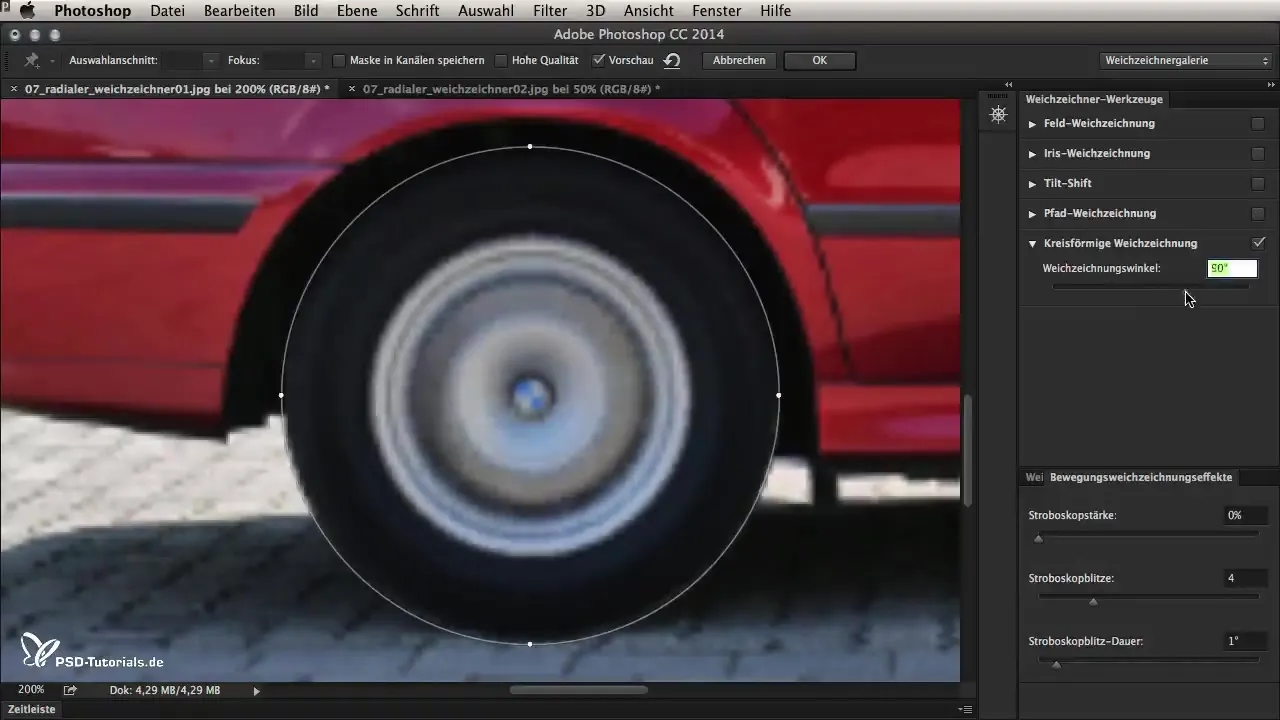Click the pin tool icon in options bar
Screen dimensions: 1280x720
click(x=33, y=61)
